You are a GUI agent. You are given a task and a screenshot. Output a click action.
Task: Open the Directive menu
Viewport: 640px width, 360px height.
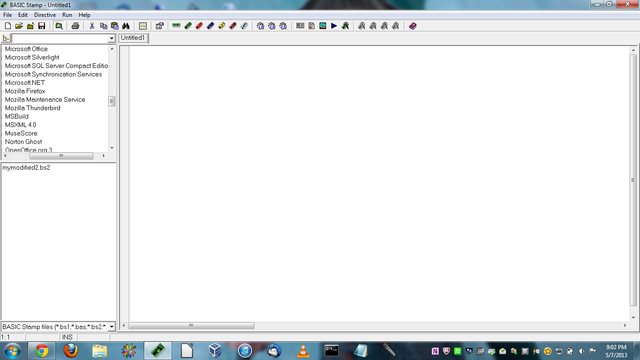[x=44, y=15]
